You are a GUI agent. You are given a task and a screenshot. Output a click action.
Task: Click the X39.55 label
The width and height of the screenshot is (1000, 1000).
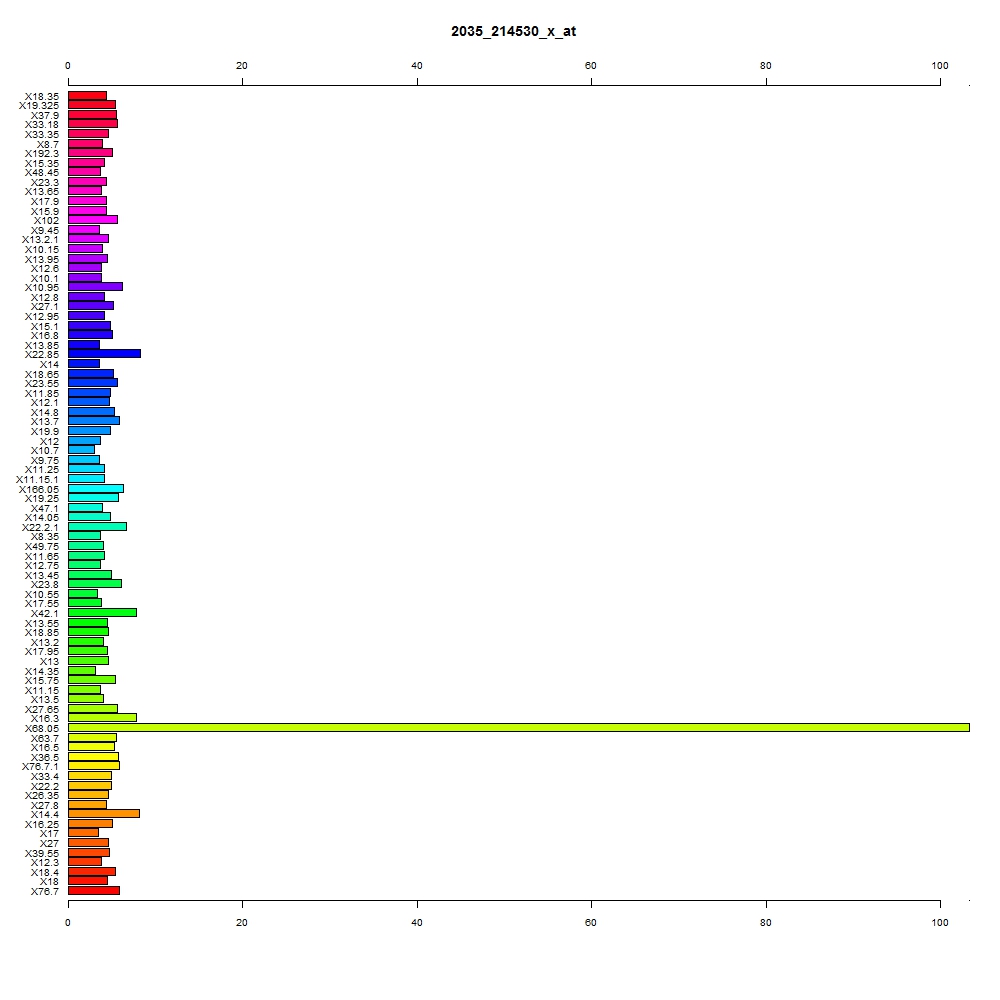pyautogui.click(x=41, y=853)
